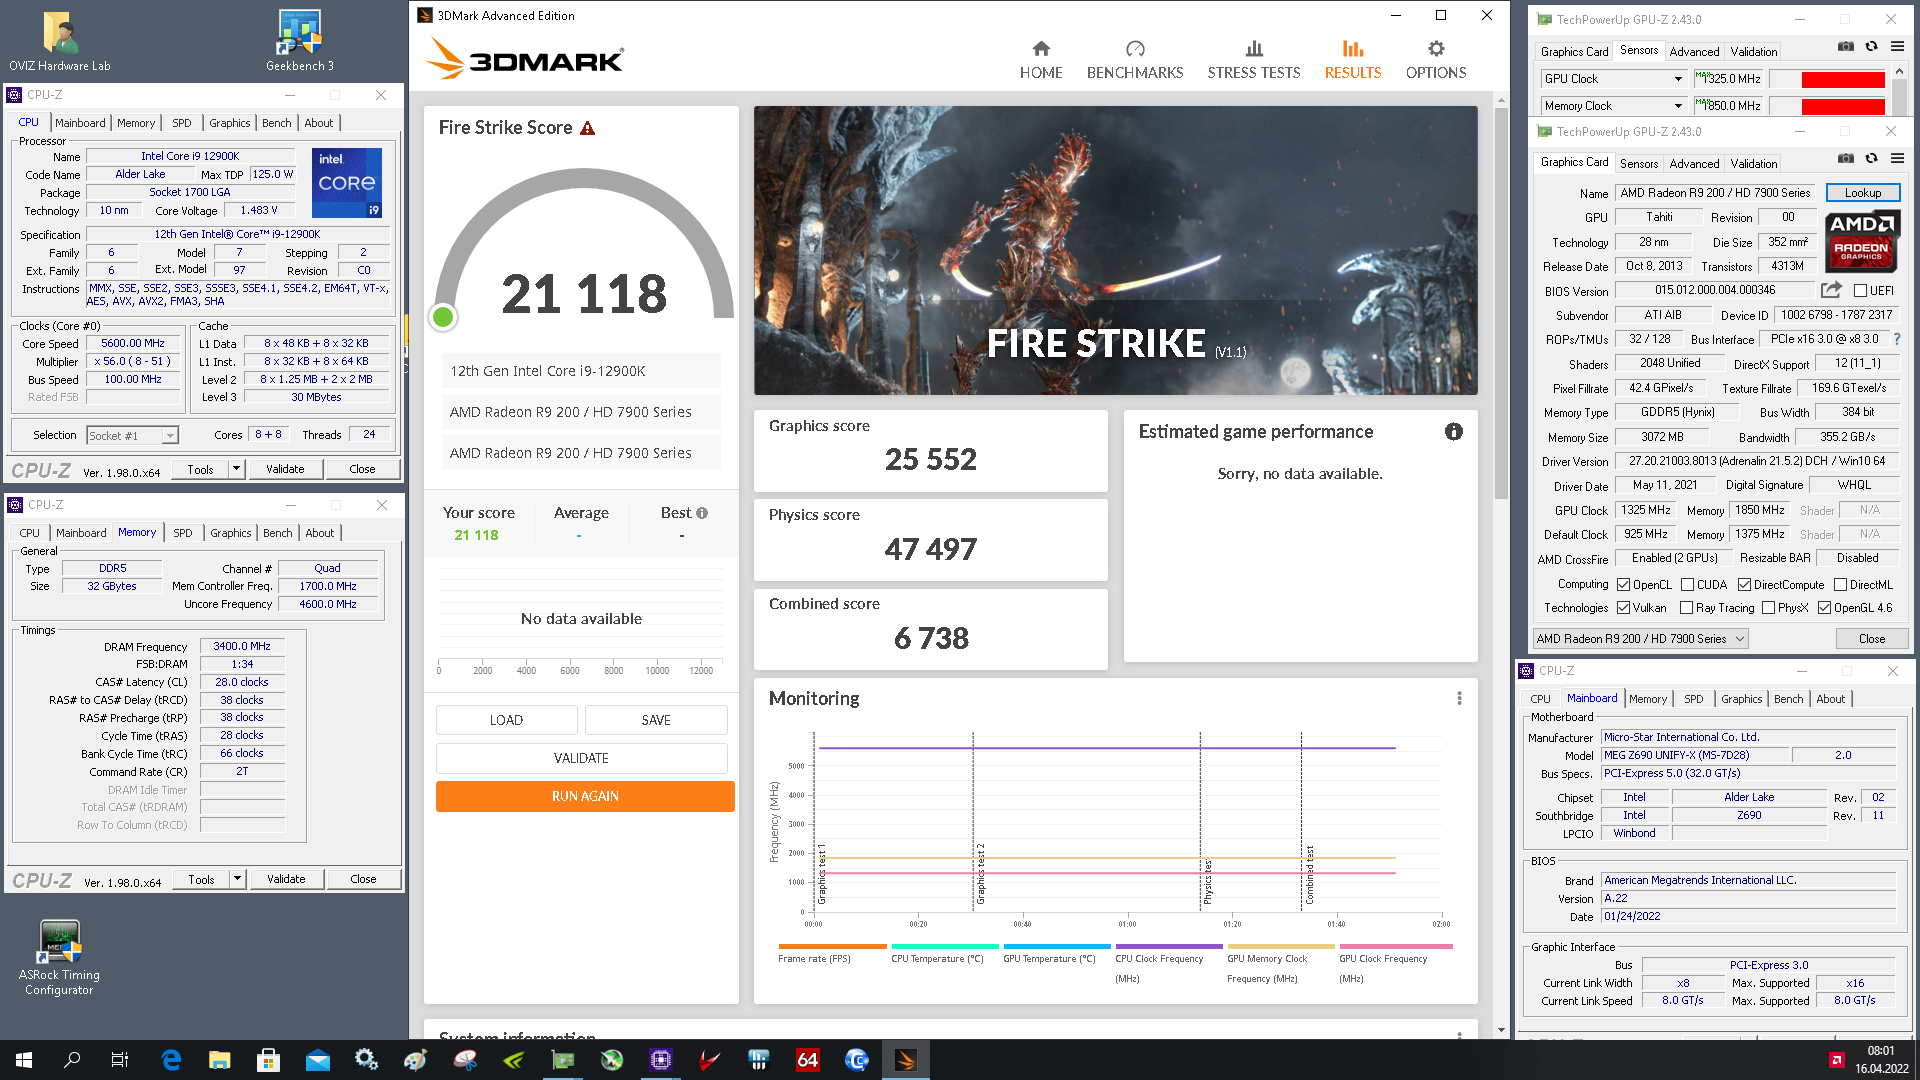The image size is (1920, 1080).
Task: Click the Estimated game performance info icon
Action: [1454, 431]
